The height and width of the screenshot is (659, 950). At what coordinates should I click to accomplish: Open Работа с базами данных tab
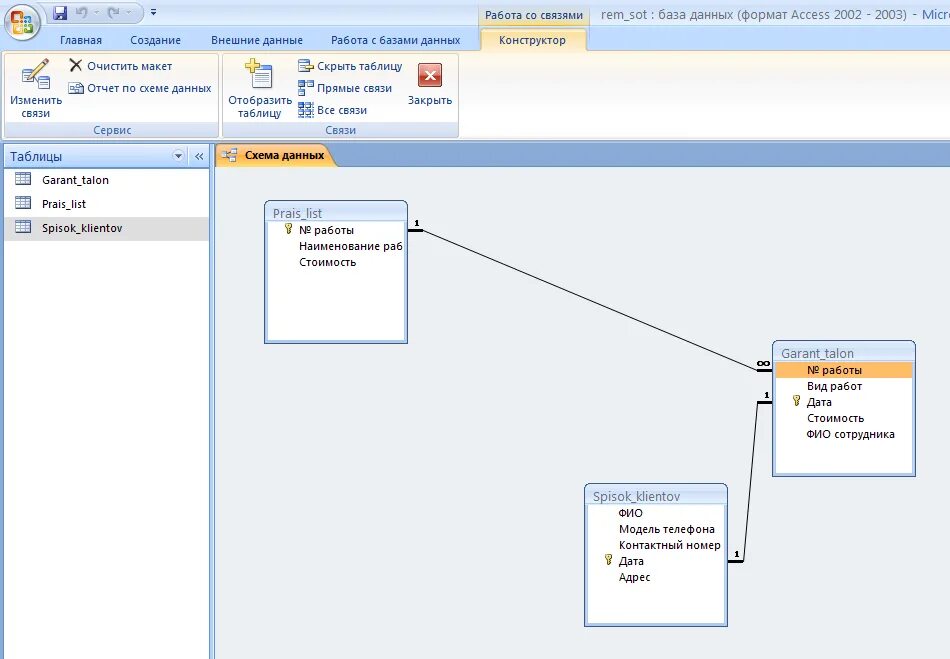(396, 40)
